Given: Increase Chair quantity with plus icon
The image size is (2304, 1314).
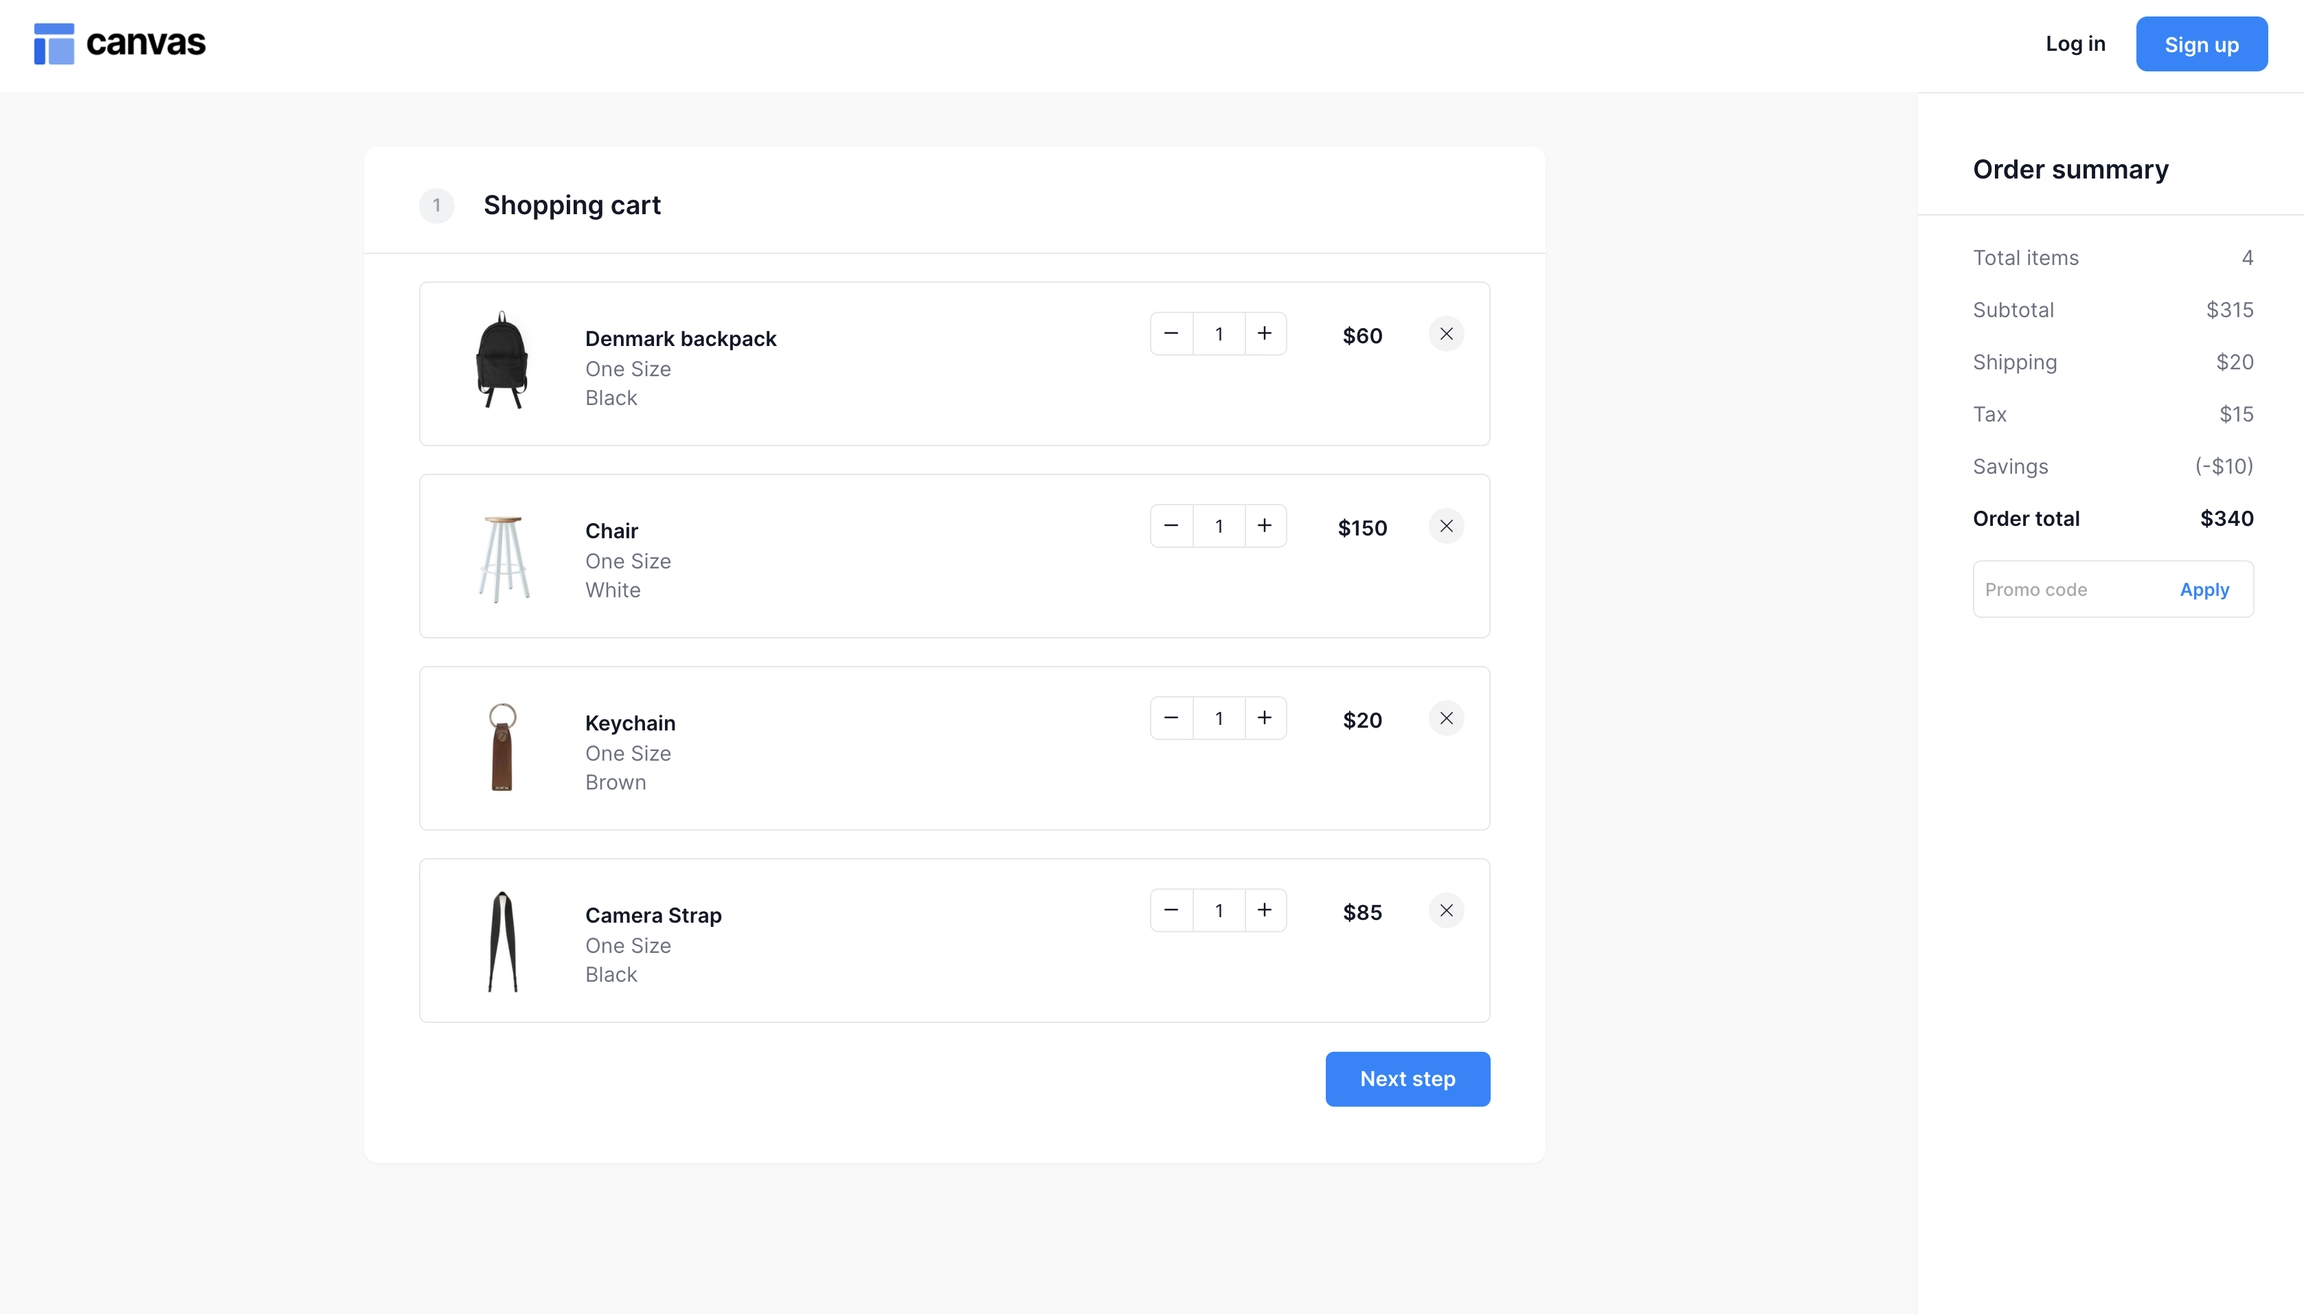Looking at the screenshot, I should click(x=1265, y=526).
